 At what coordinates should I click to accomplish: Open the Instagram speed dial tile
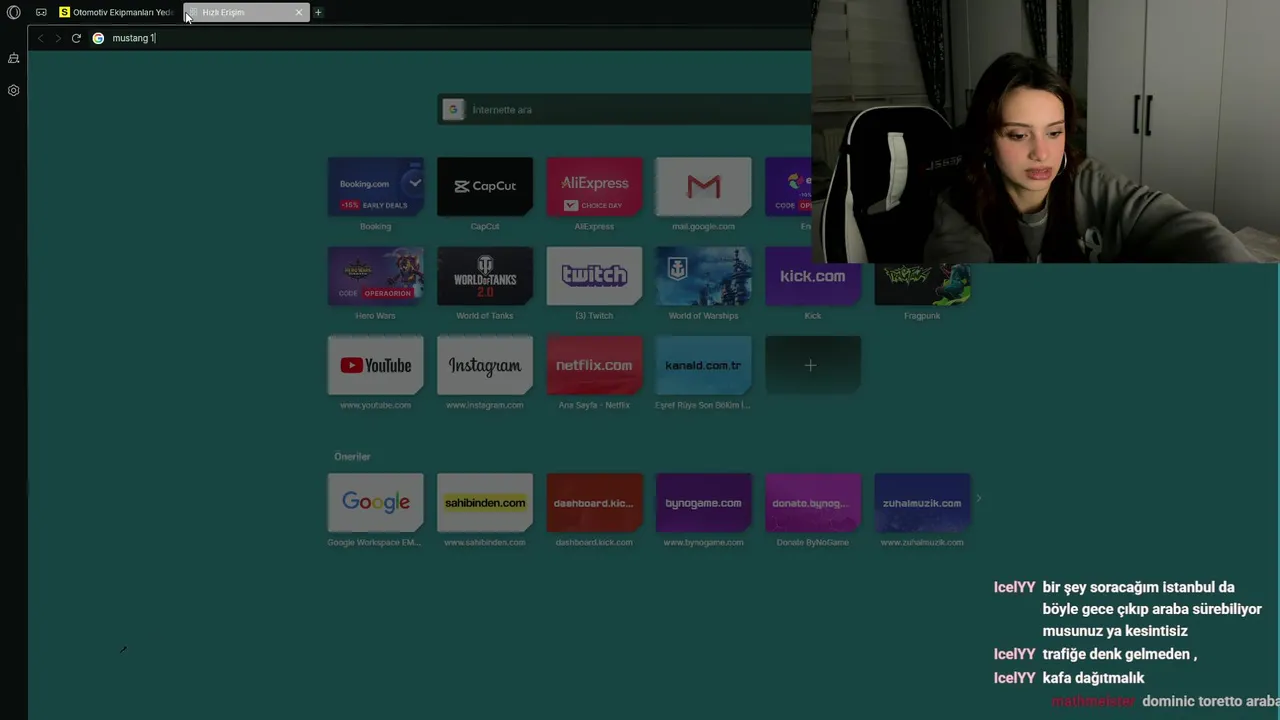[x=485, y=365]
